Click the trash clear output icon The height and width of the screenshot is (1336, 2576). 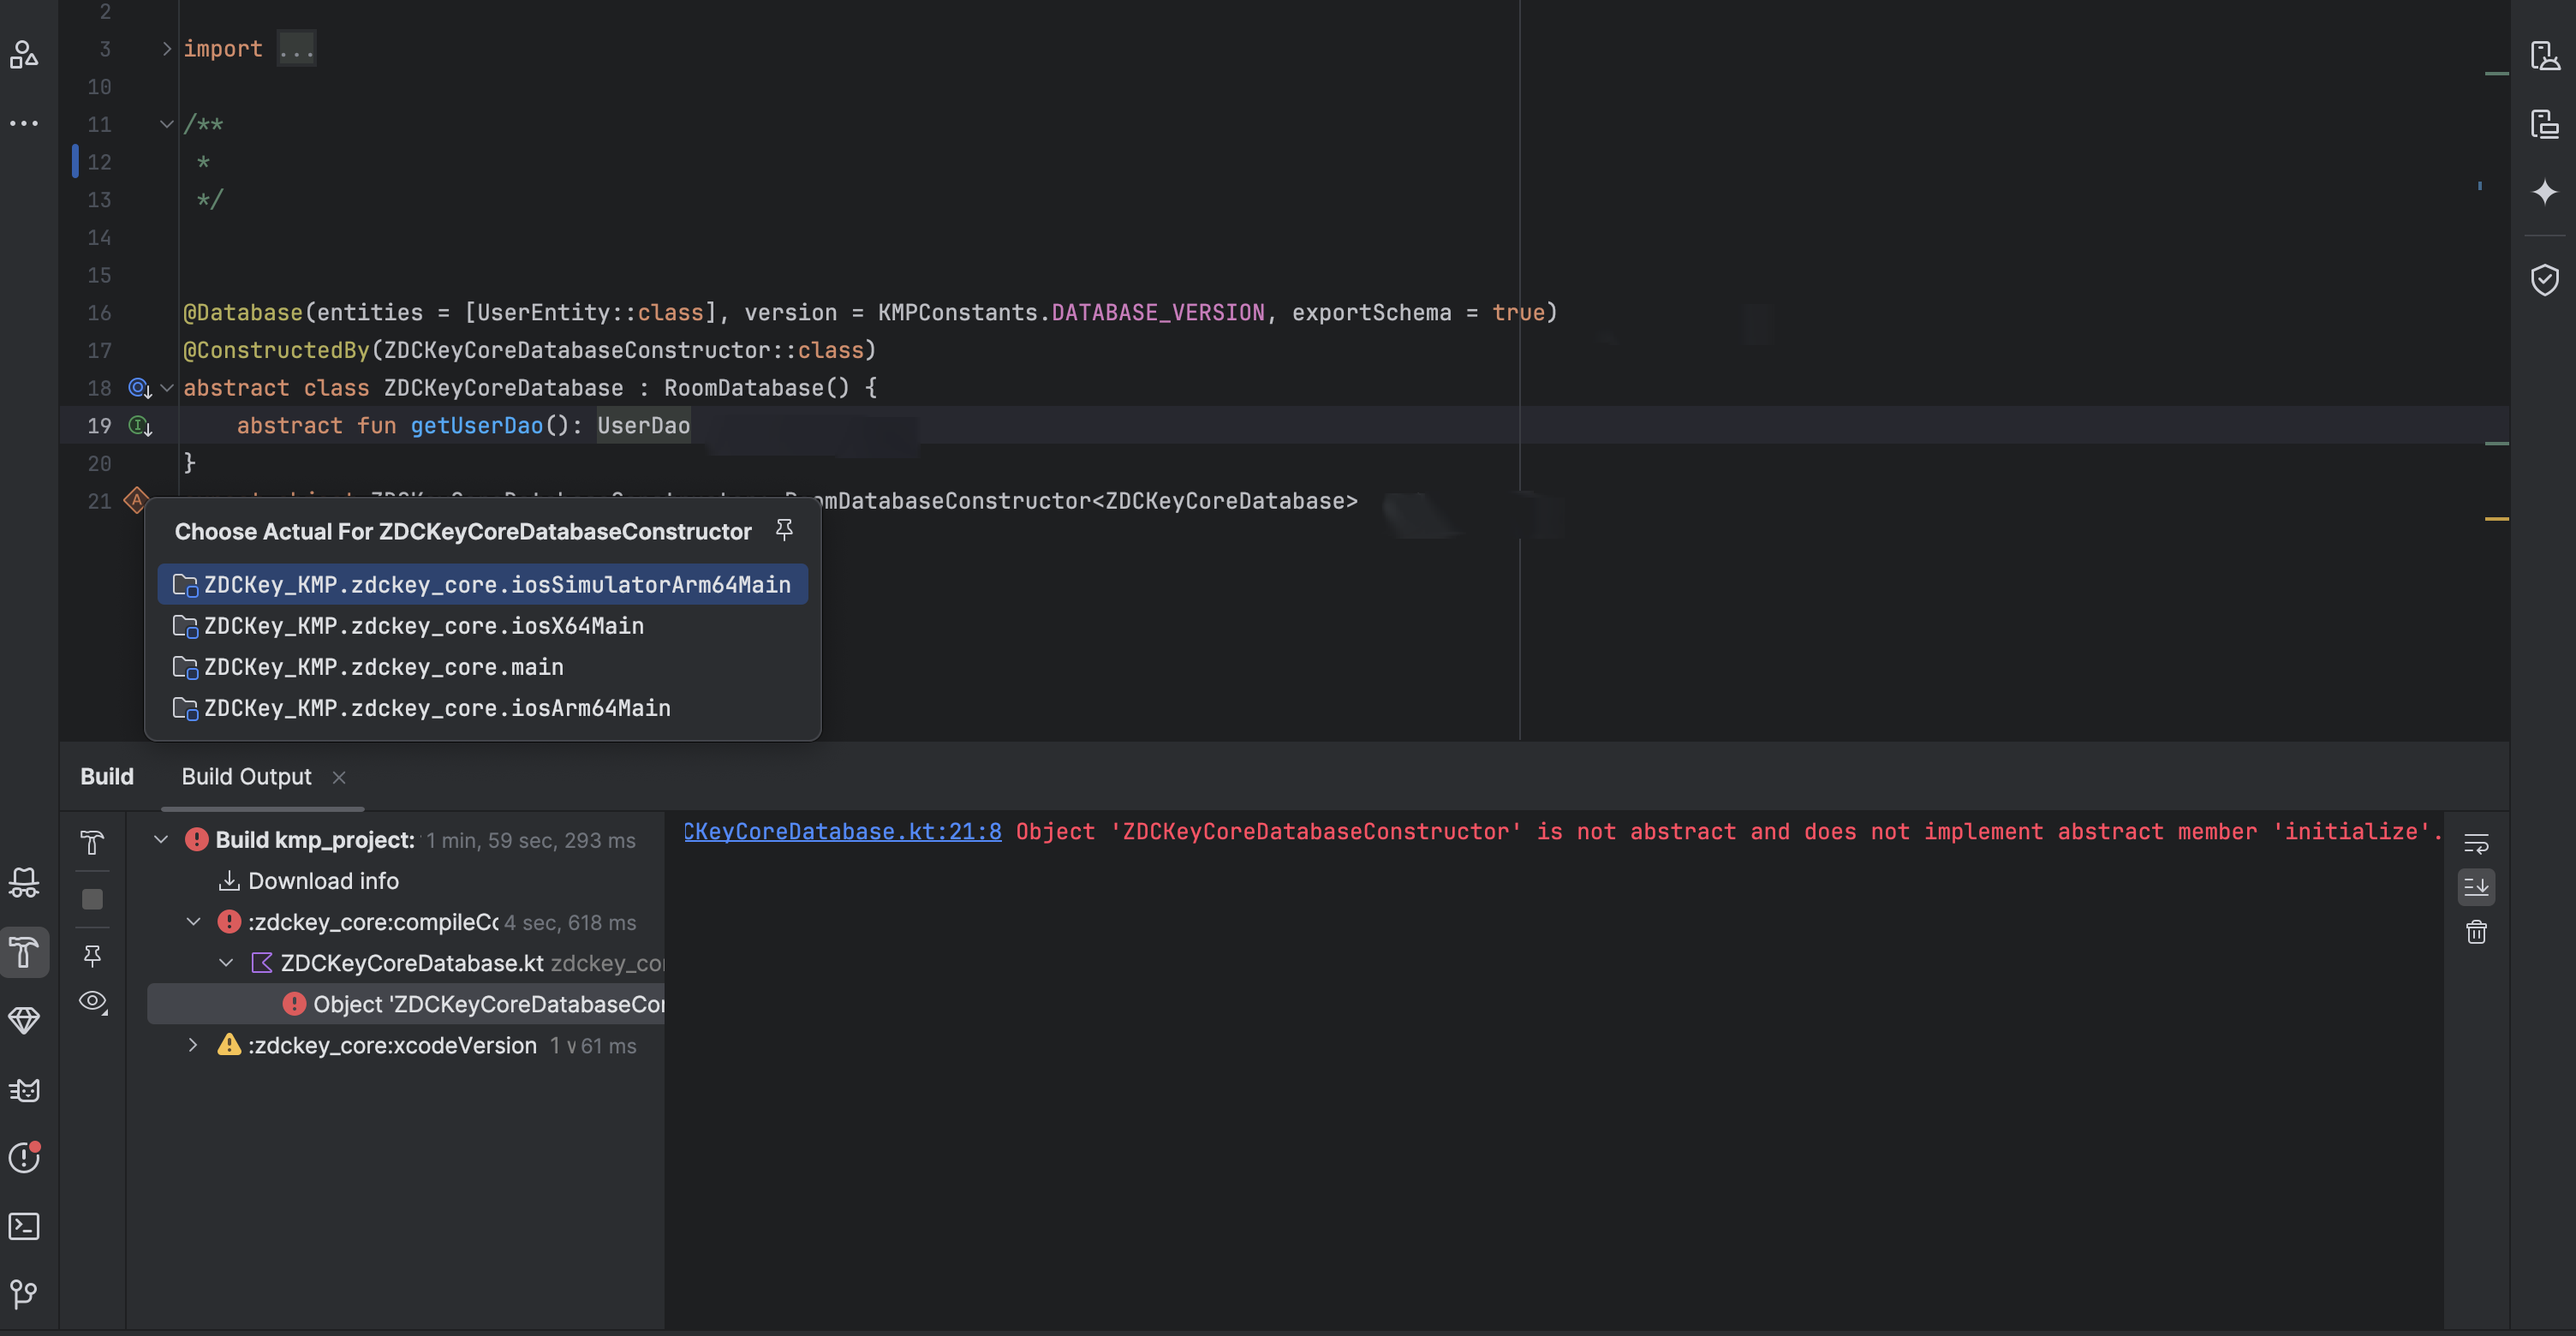tap(2476, 932)
